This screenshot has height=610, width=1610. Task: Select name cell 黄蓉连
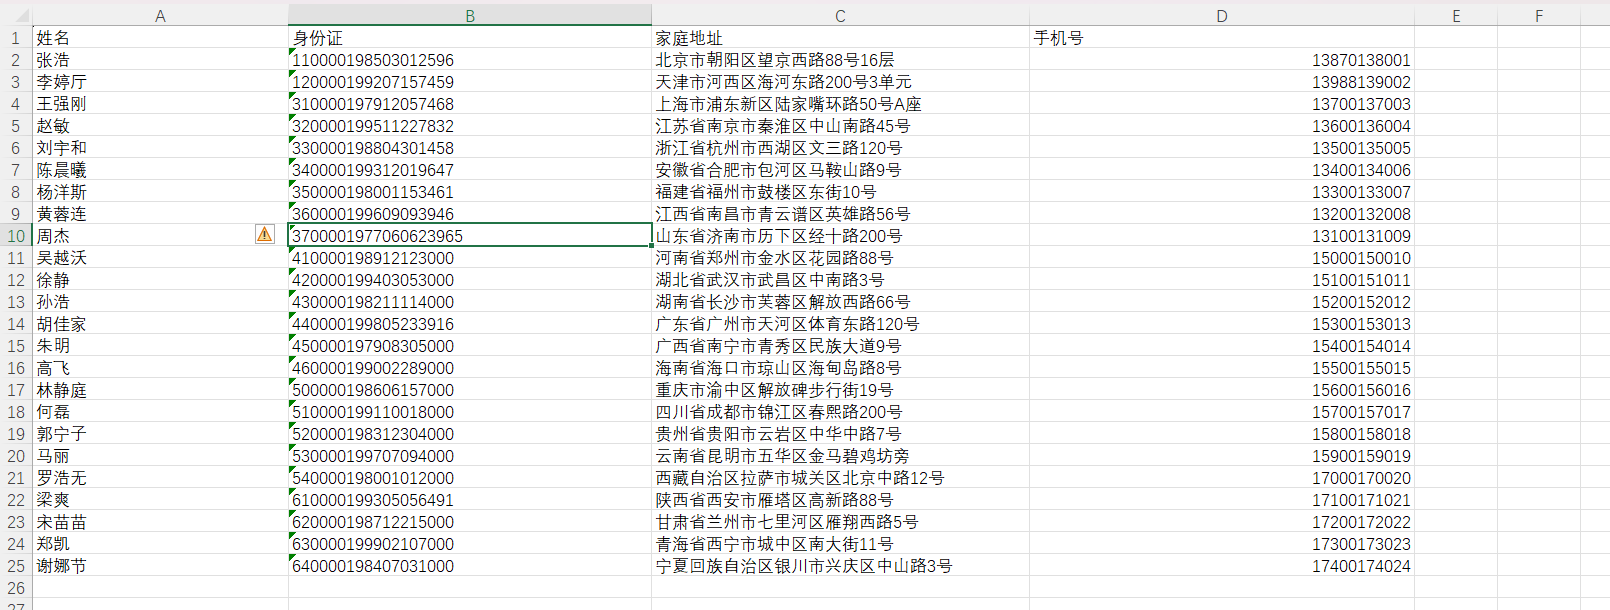160,214
